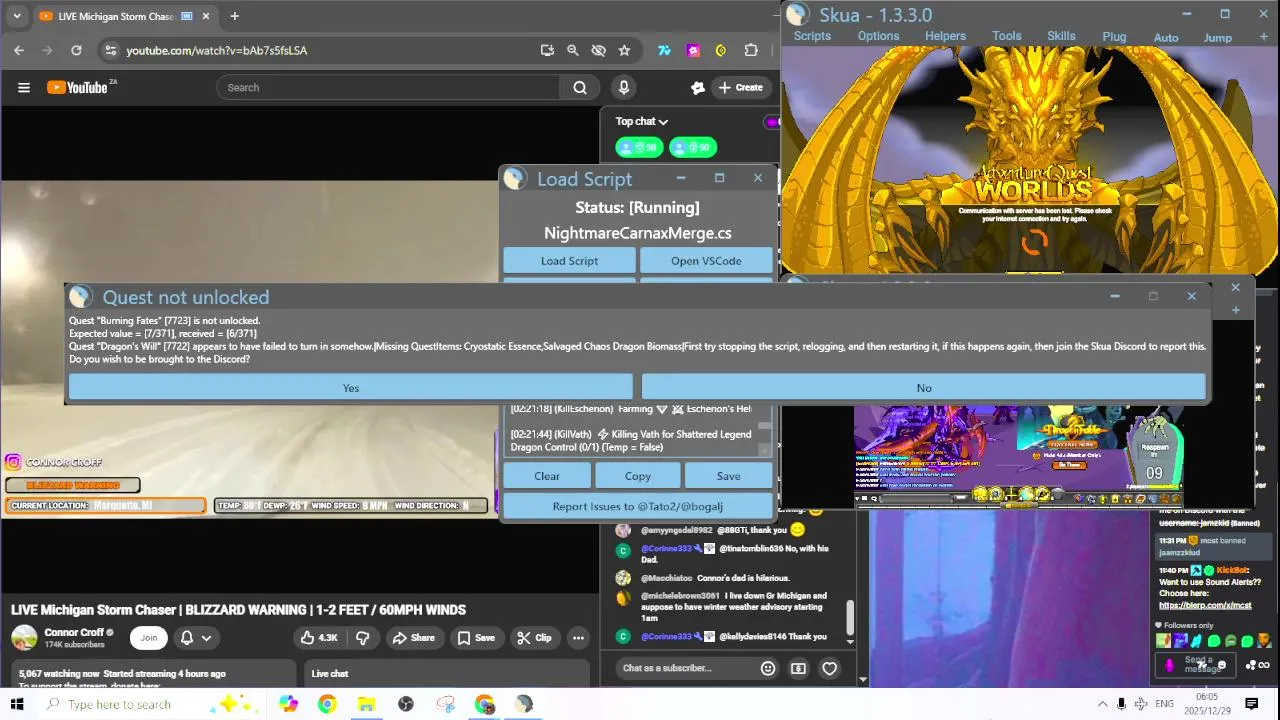1280x720 pixels.
Task: Like the video with 4.3K likes
Action: click(319, 637)
